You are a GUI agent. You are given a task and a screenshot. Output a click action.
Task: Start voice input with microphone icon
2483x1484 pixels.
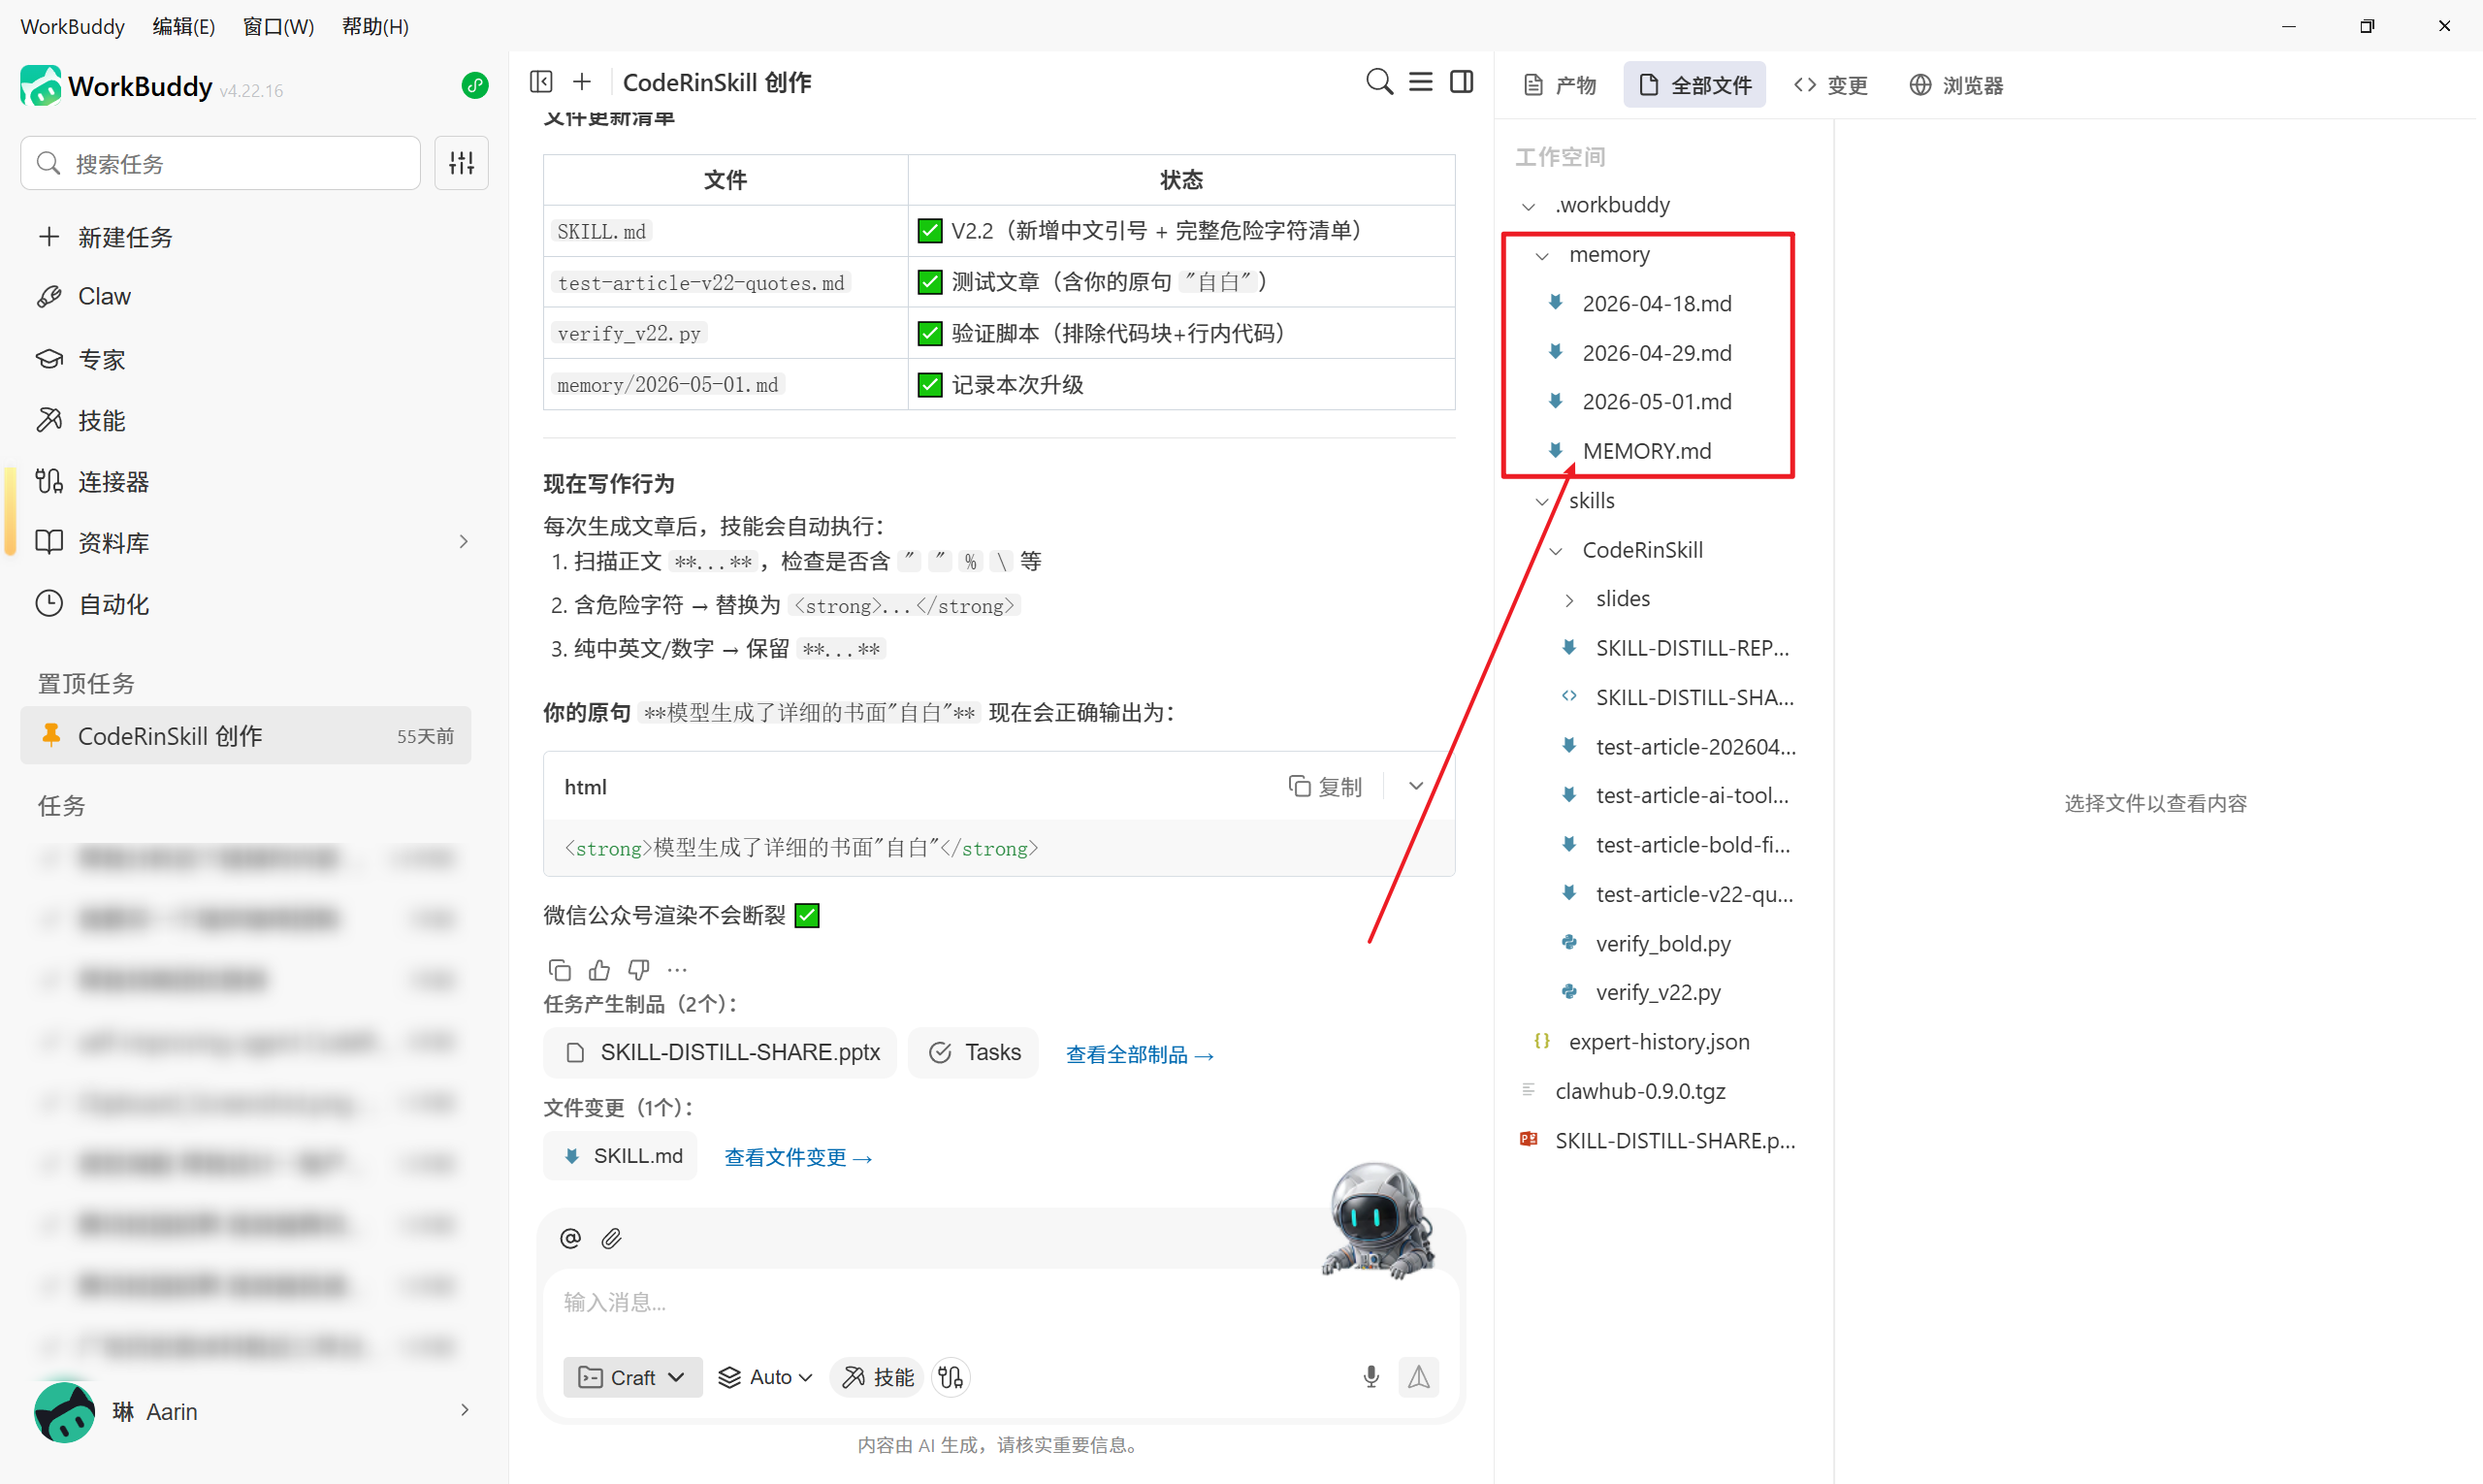(1371, 1377)
